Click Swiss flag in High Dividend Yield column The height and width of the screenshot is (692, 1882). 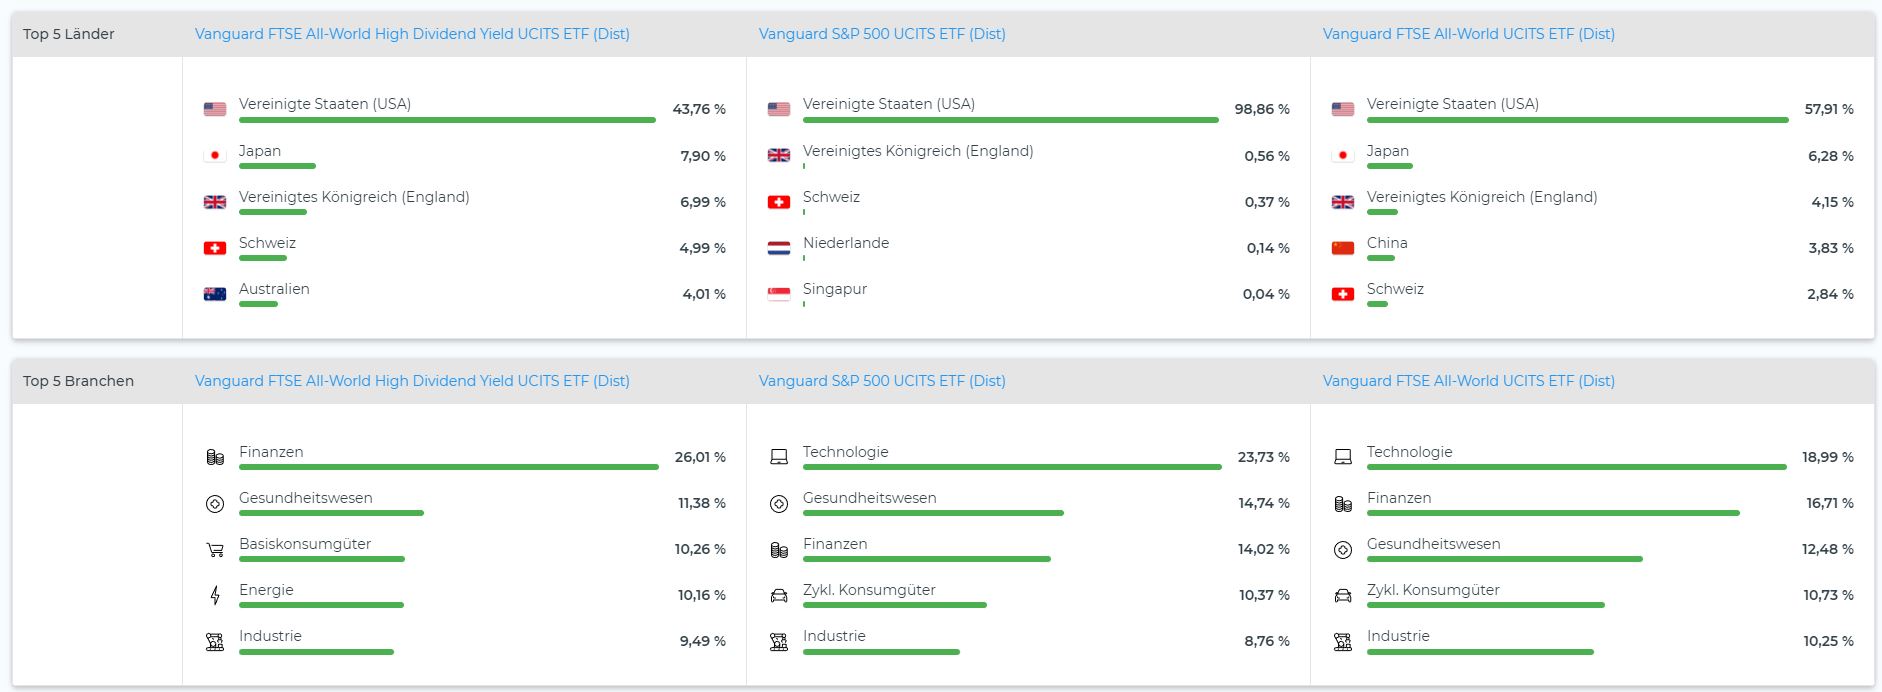tap(215, 248)
